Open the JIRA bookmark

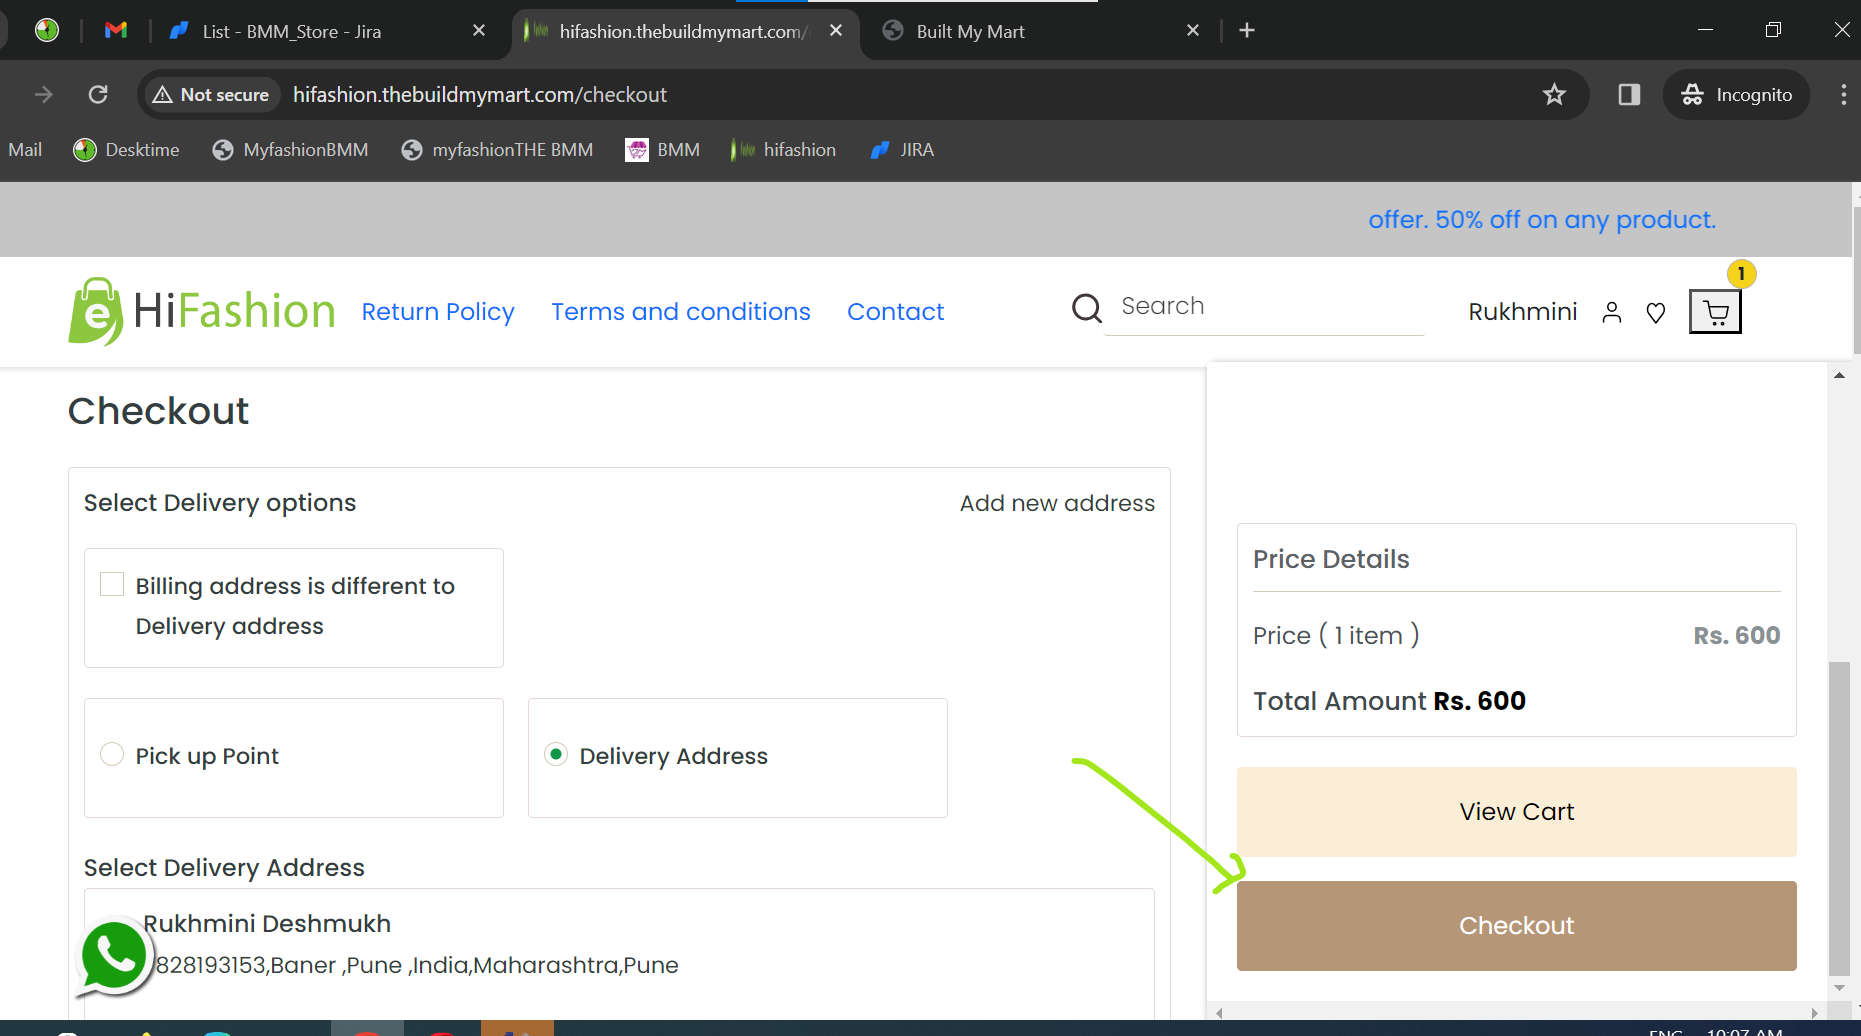[902, 150]
